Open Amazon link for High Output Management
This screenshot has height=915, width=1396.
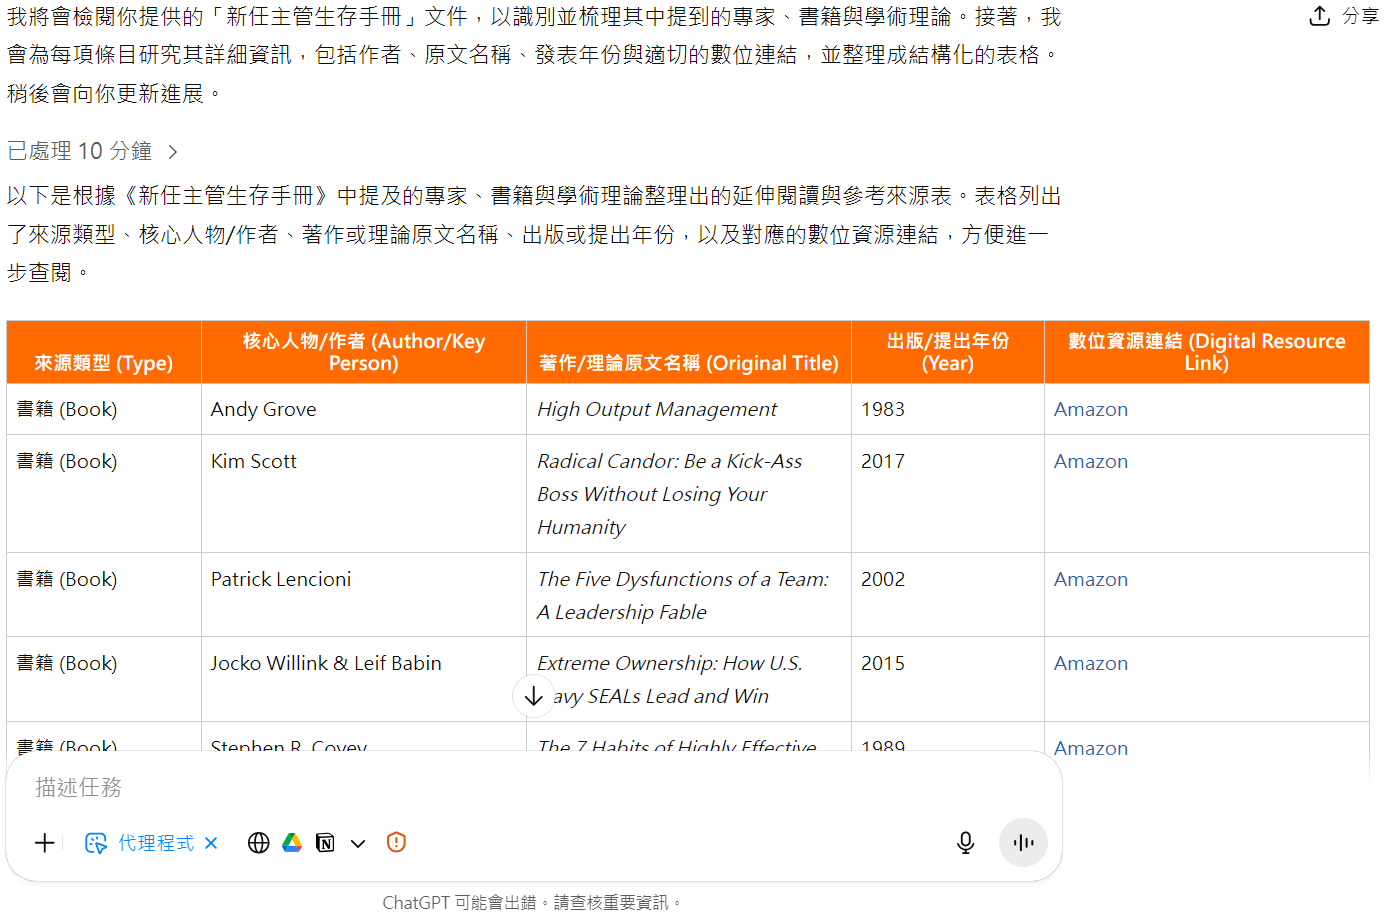click(x=1091, y=409)
